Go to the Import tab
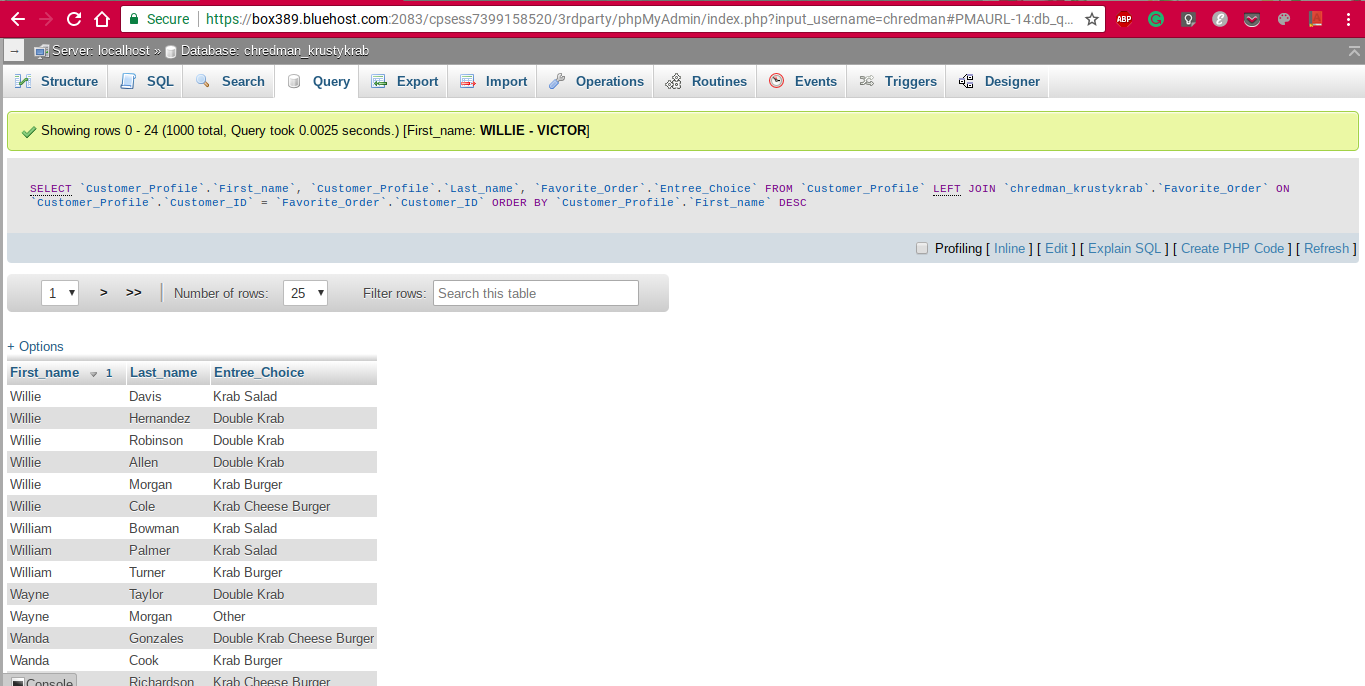 tap(493, 82)
